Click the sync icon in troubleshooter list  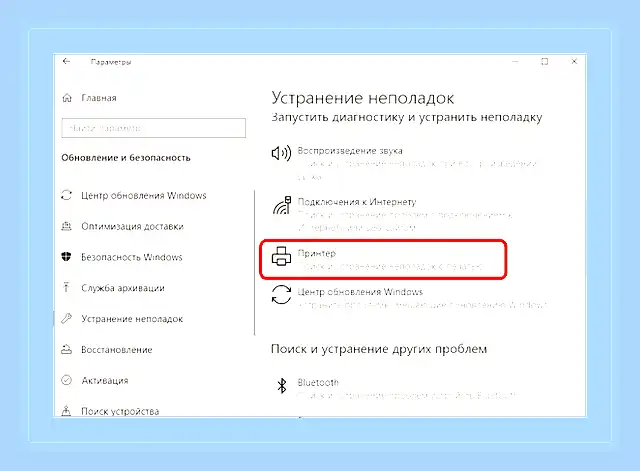[x=281, y=294]
